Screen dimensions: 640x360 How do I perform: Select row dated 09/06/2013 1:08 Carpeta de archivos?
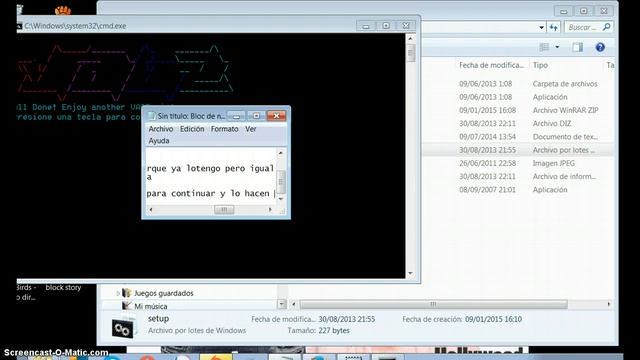click(x=518, y=84)
